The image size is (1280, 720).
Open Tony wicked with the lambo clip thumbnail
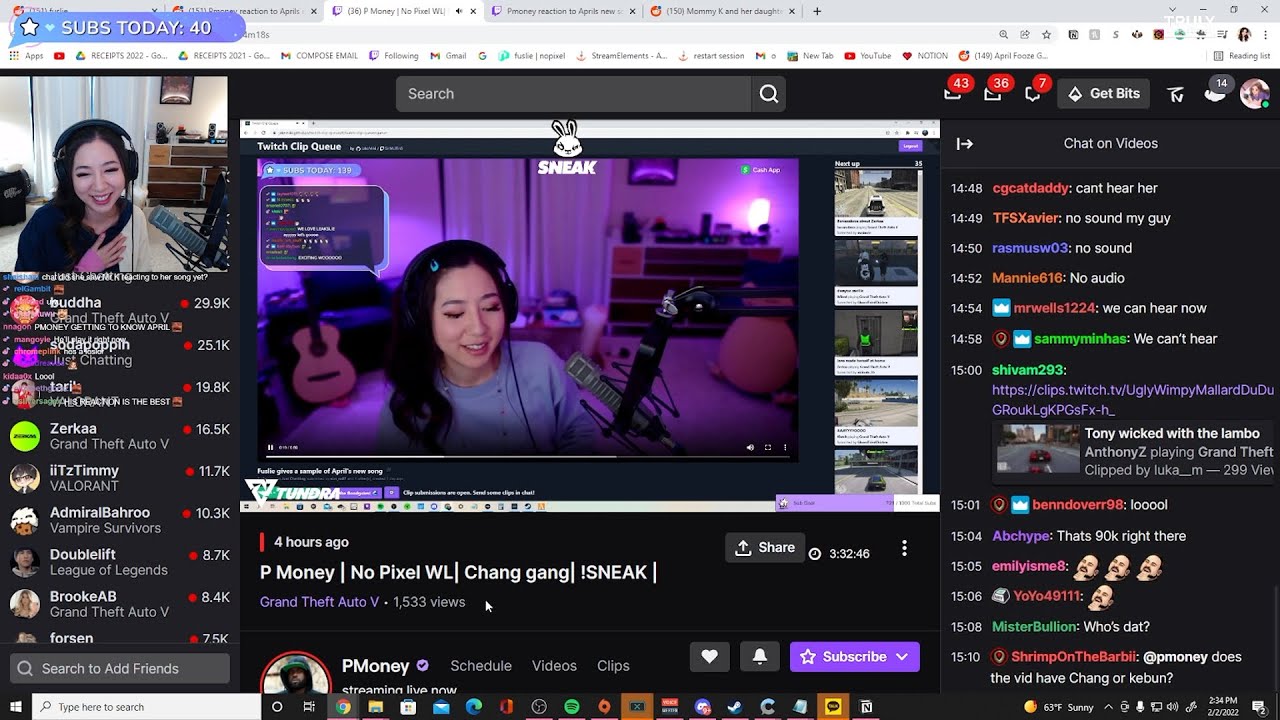click(x=1038, y=451)
